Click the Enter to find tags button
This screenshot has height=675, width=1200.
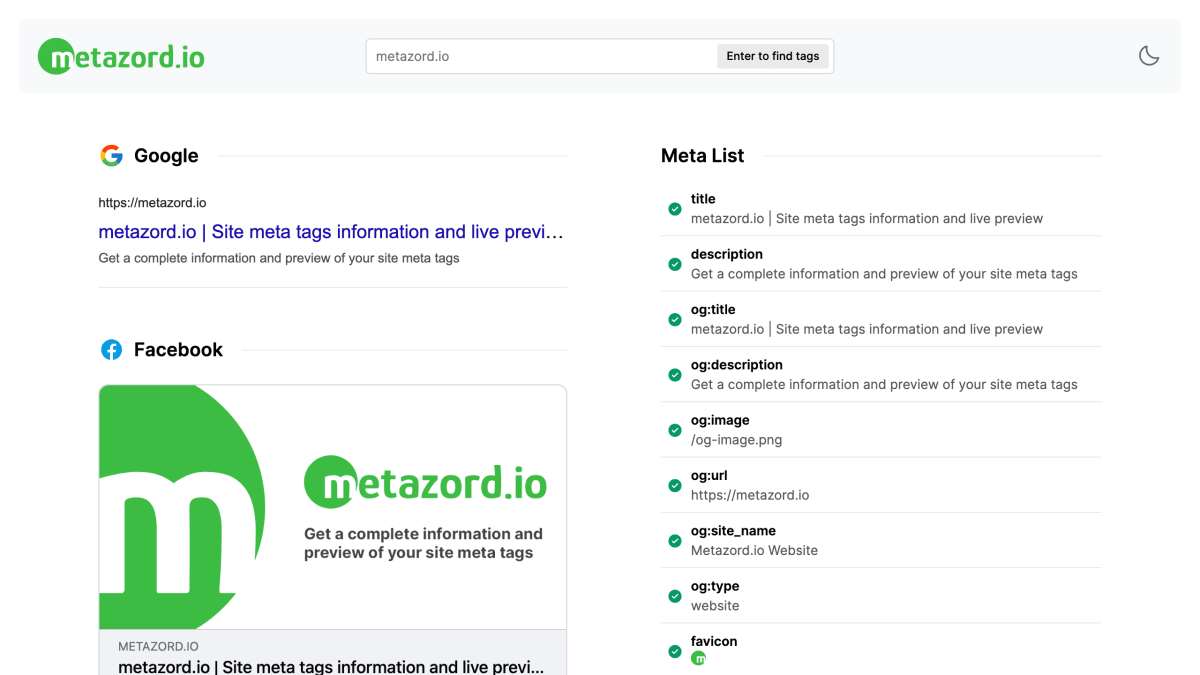(x=772, y=56)
